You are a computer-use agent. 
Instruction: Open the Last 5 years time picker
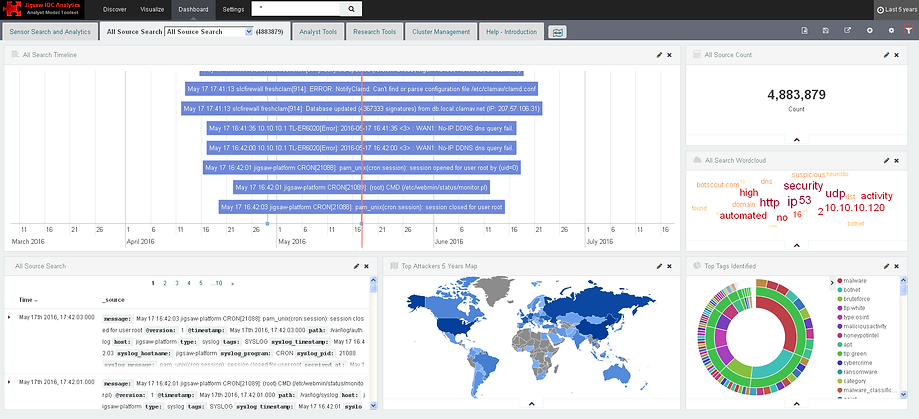tap(897, 9)
